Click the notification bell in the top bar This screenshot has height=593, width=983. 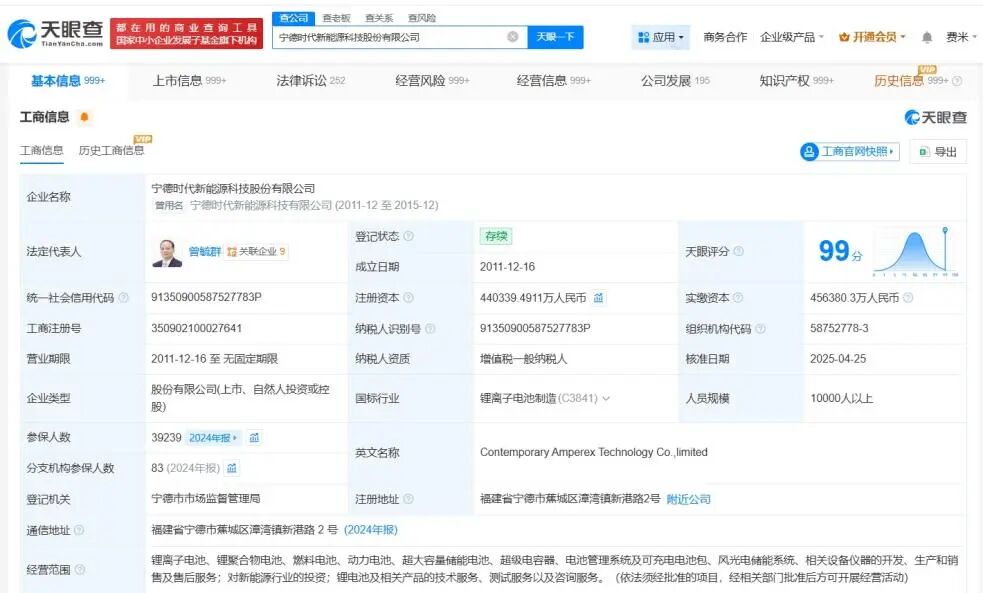point(927,37)
